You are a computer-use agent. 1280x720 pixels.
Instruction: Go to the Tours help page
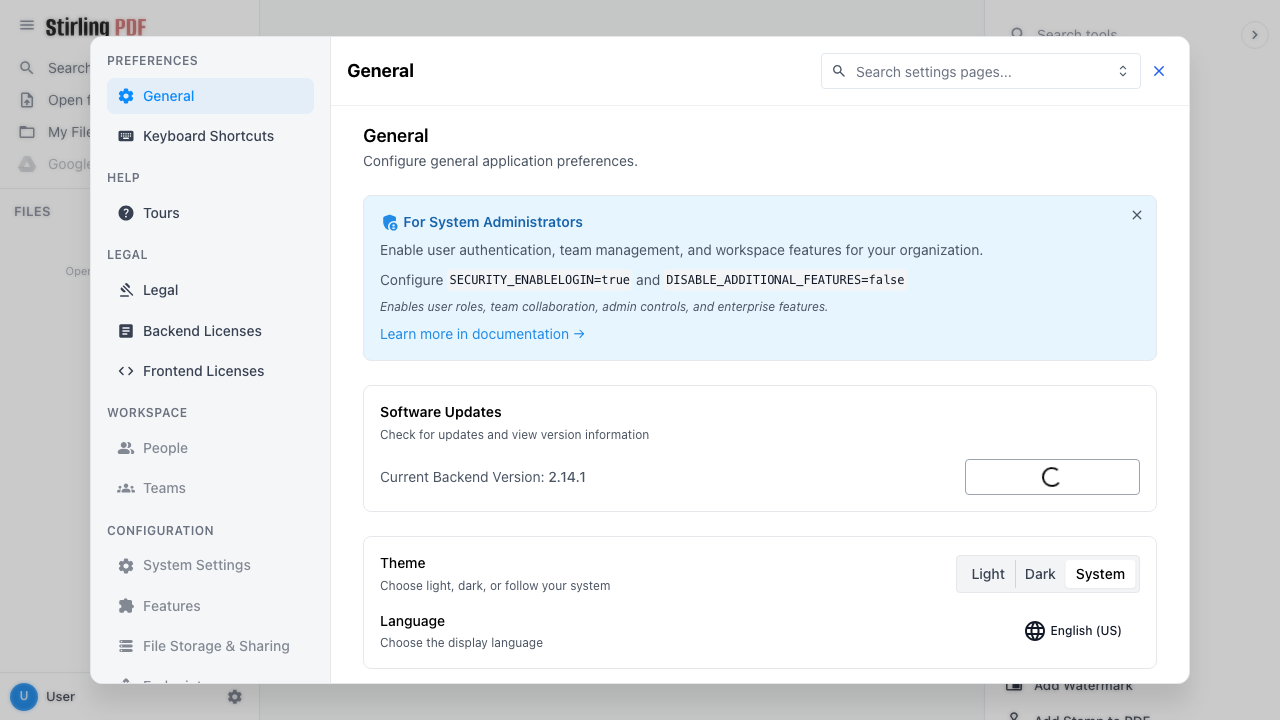pyautogui.click(x=211, y=213)
